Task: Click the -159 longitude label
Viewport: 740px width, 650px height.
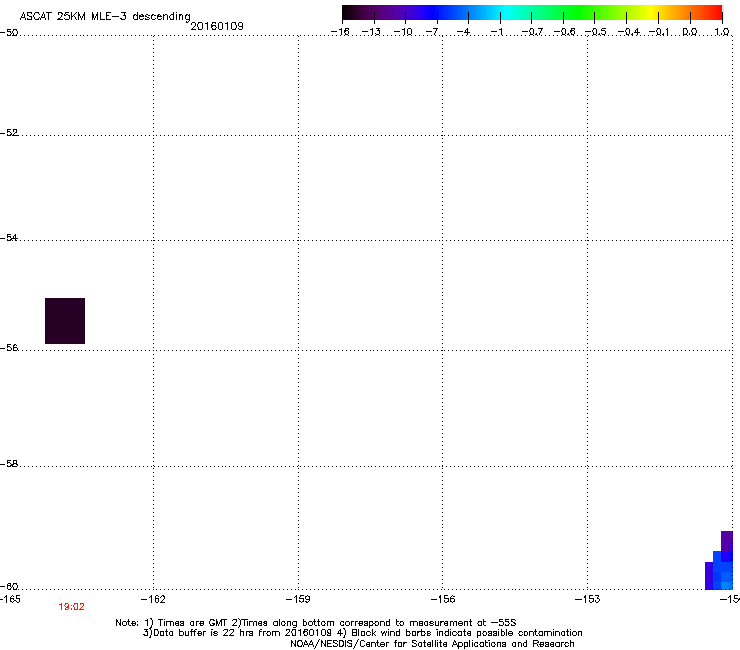Action: 298,599
